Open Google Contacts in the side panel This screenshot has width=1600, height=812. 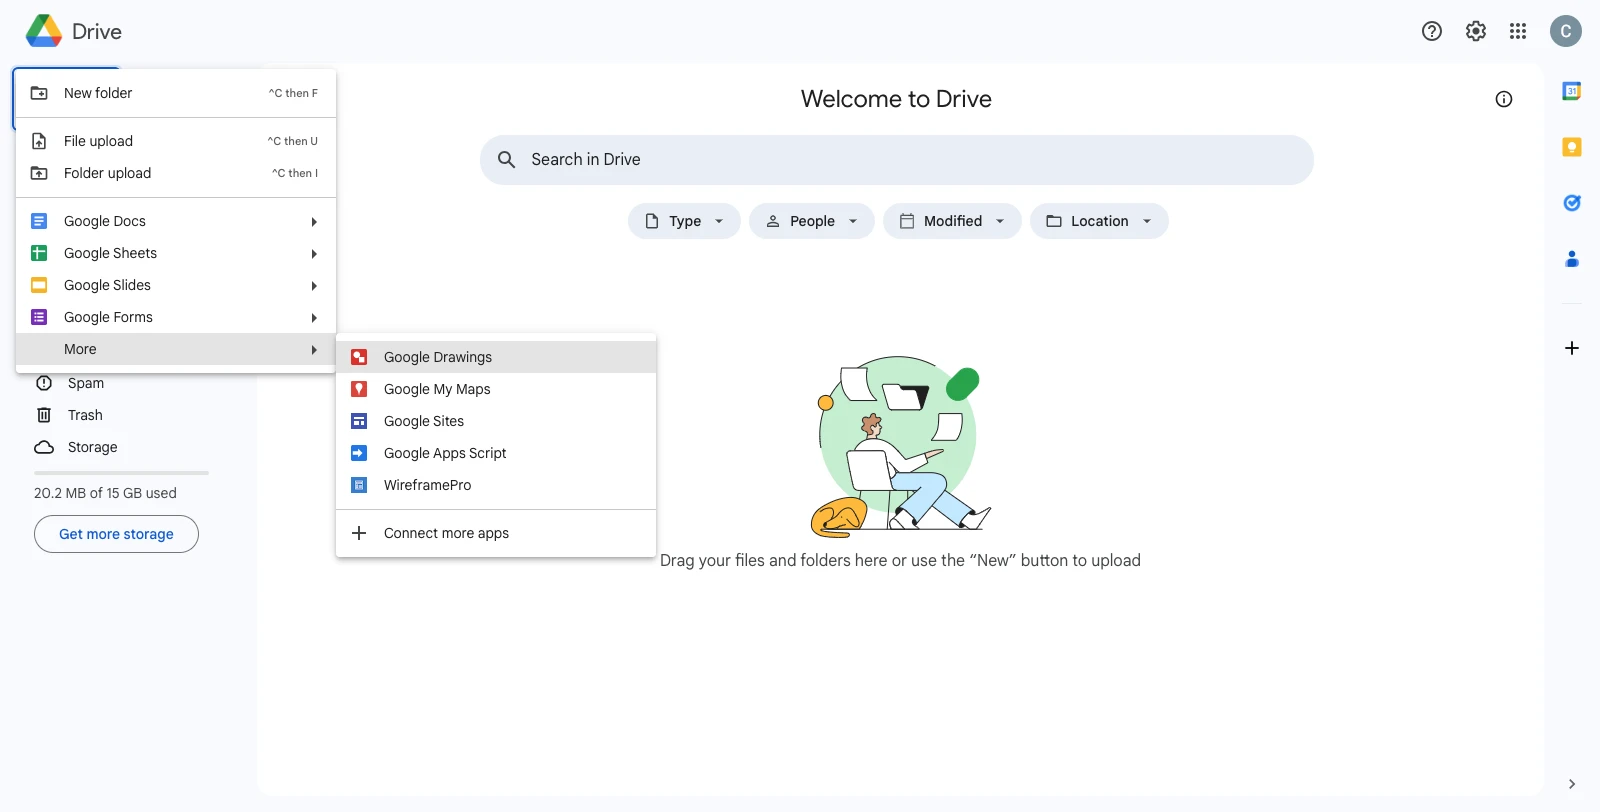coord(1572,259)
